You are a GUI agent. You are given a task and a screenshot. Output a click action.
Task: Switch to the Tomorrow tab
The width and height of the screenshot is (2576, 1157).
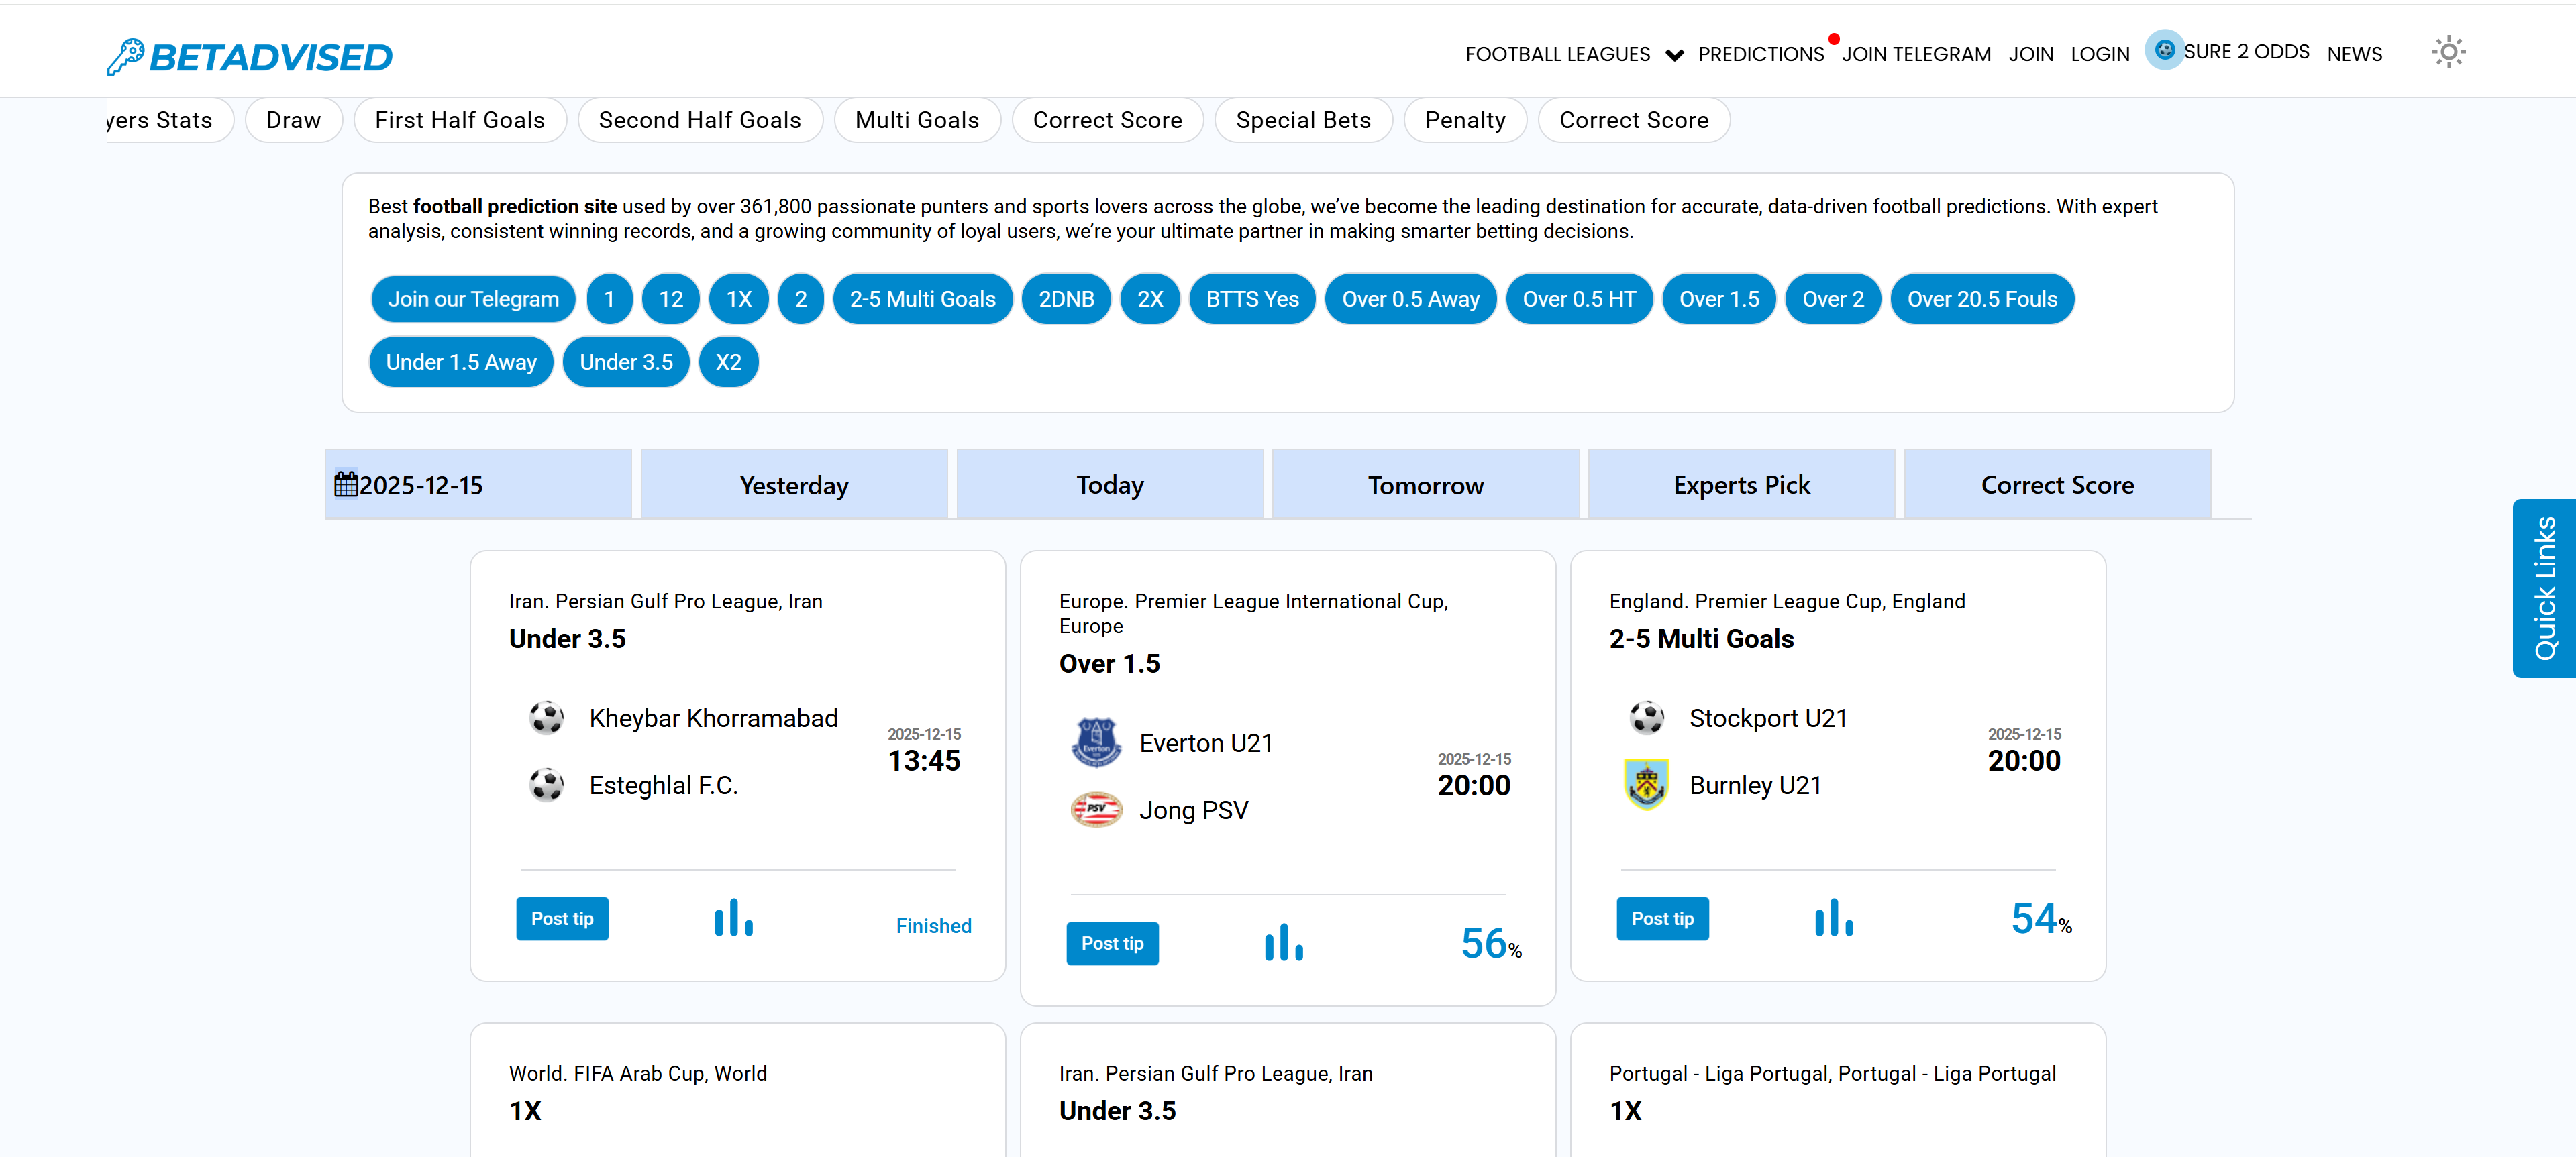1425,485
